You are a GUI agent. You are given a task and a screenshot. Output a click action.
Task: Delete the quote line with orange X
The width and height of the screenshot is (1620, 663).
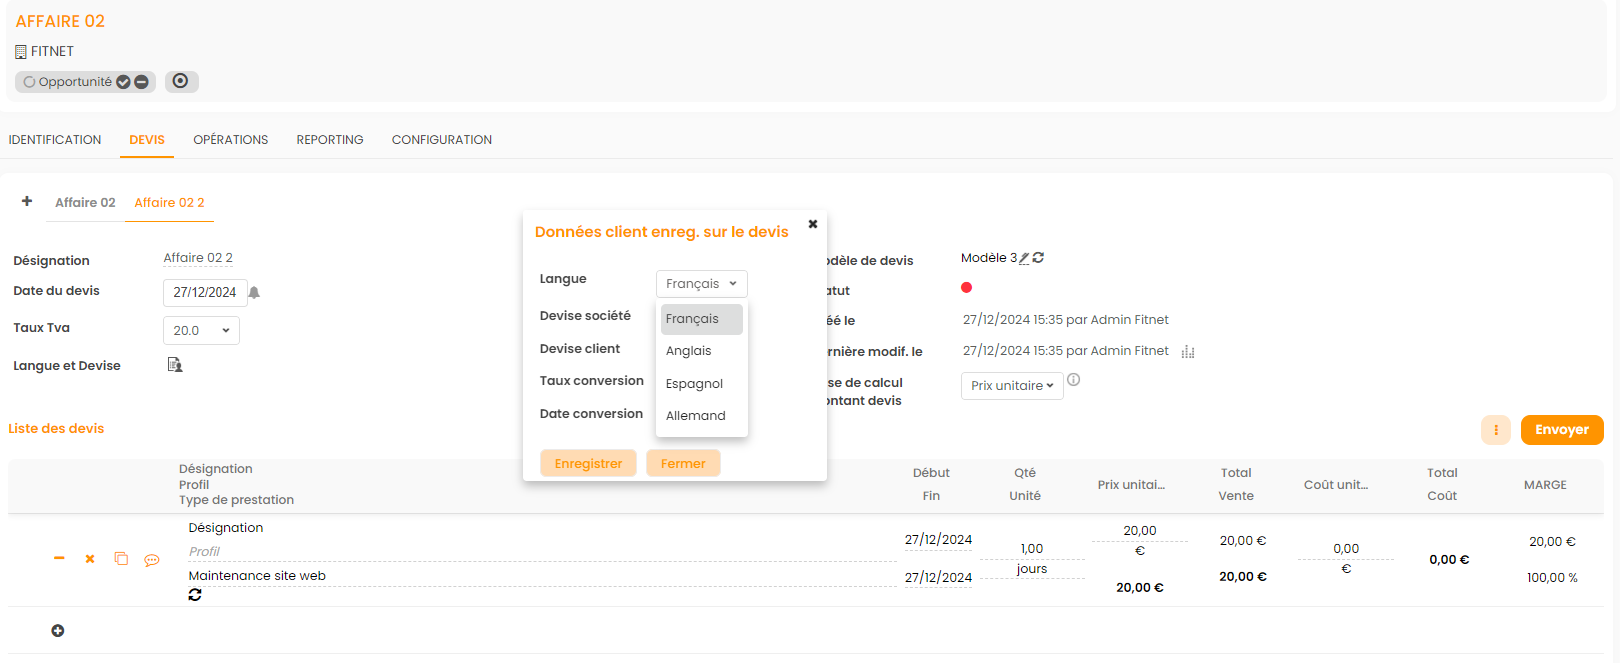[90, 559]
